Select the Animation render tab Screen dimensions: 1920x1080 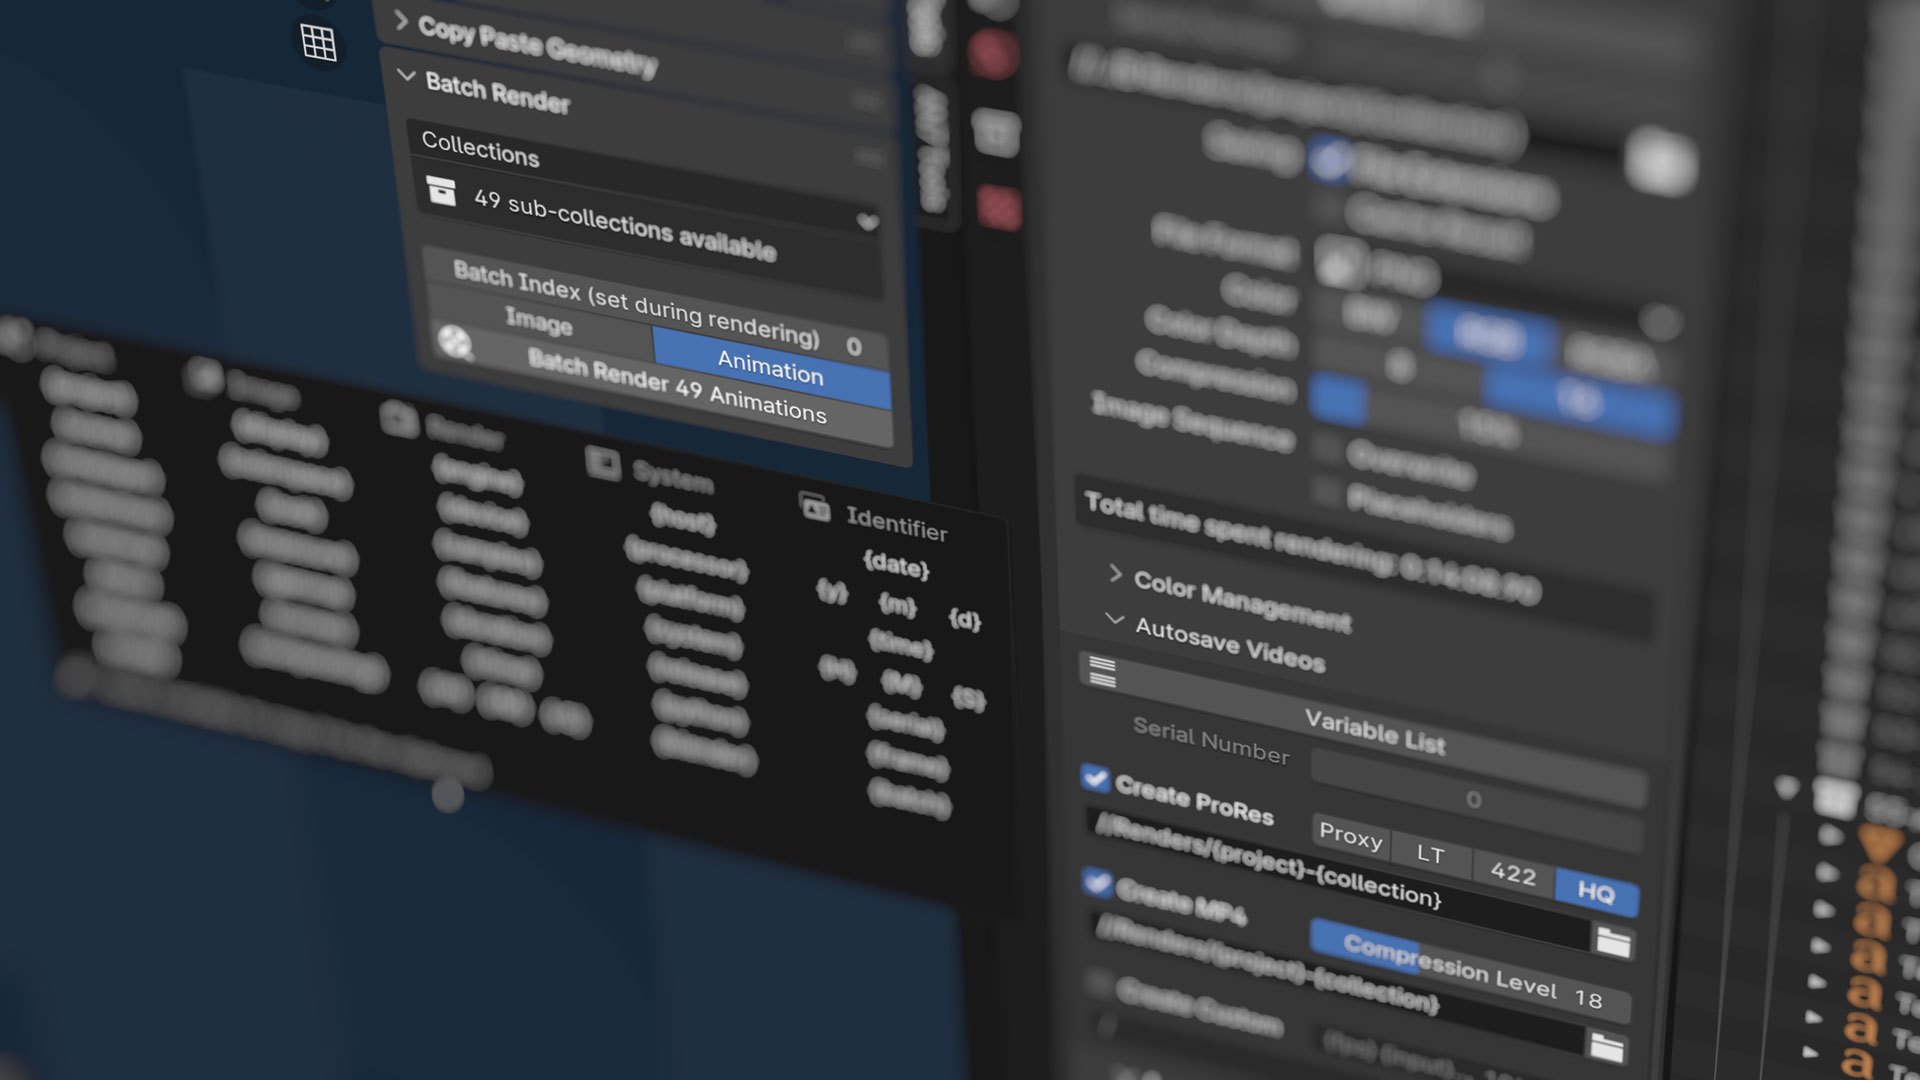[x=770, y=366]
